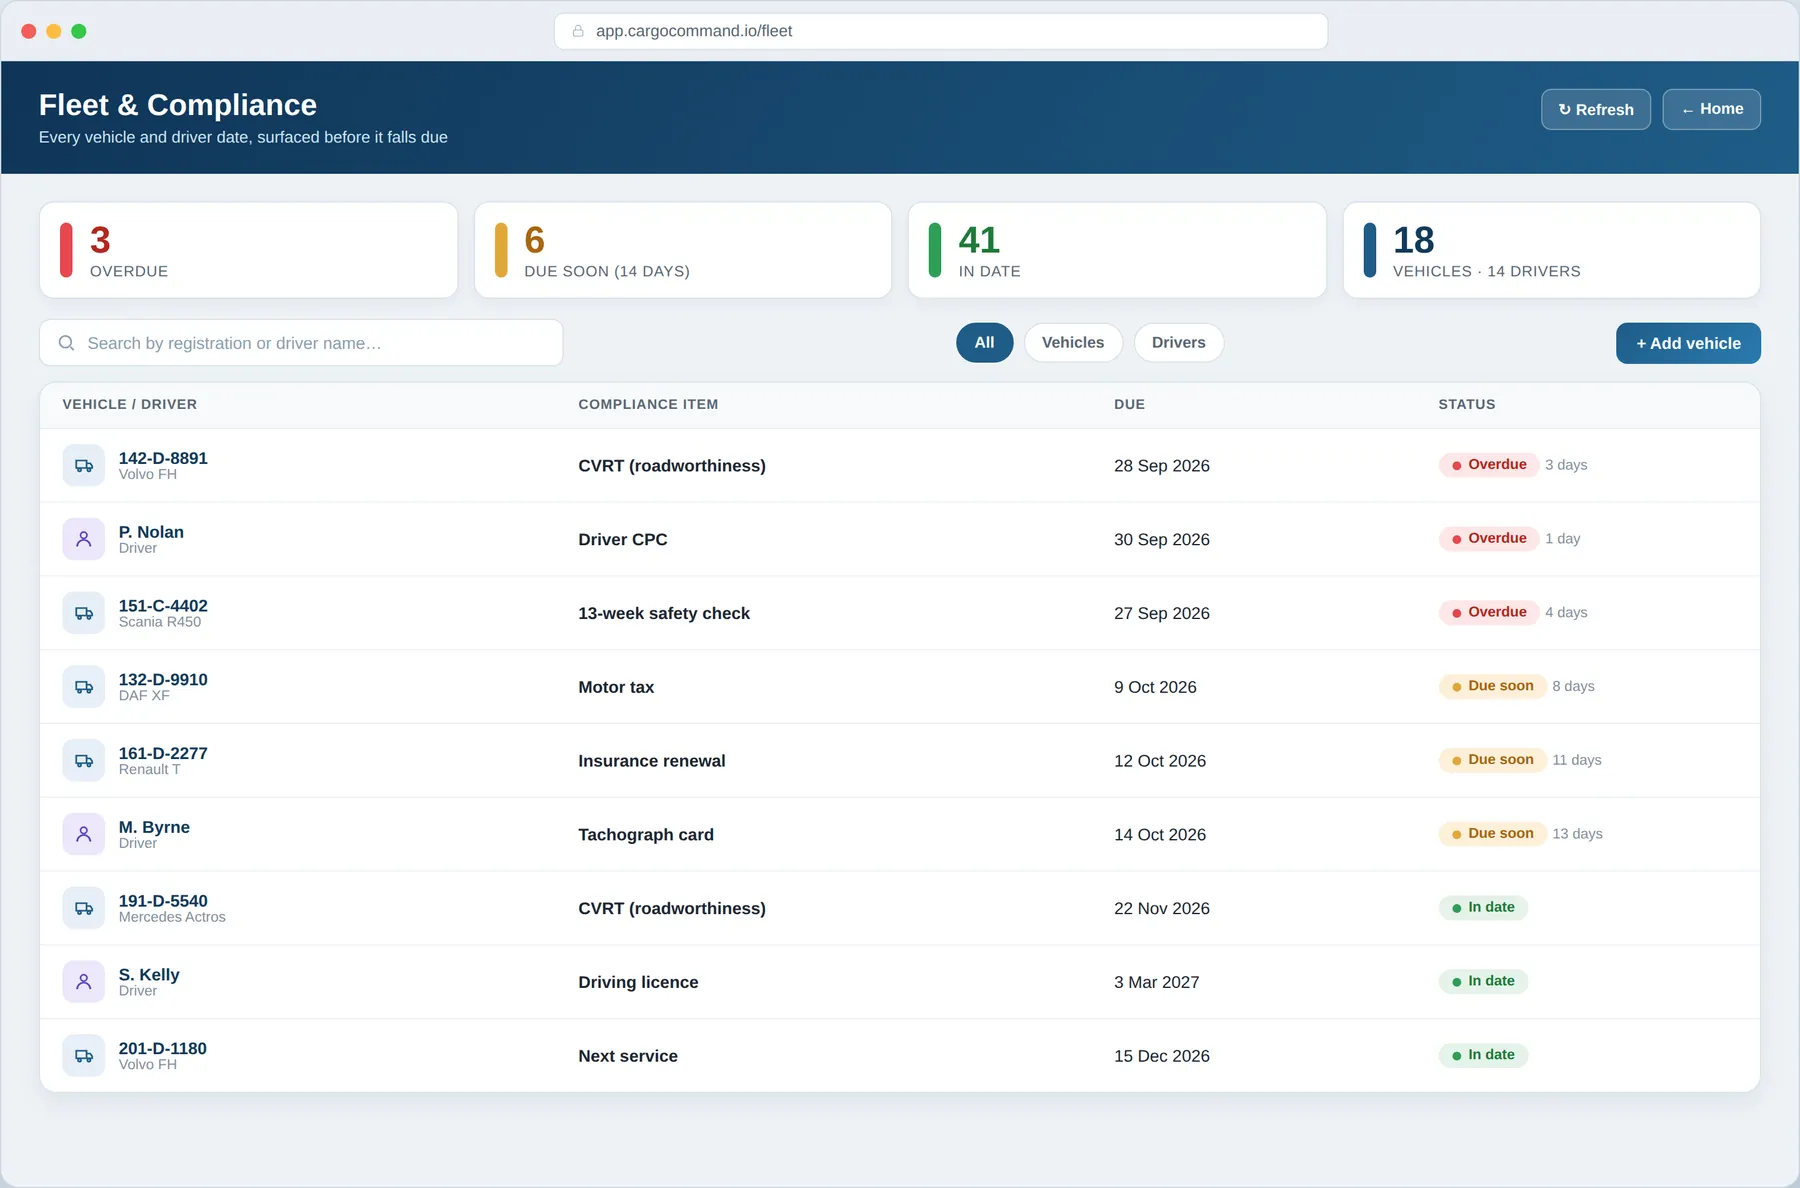The image size is (1800, 1188).
Task: Click the Vehicle / Driver column header
Action: [x=130, y=404]
